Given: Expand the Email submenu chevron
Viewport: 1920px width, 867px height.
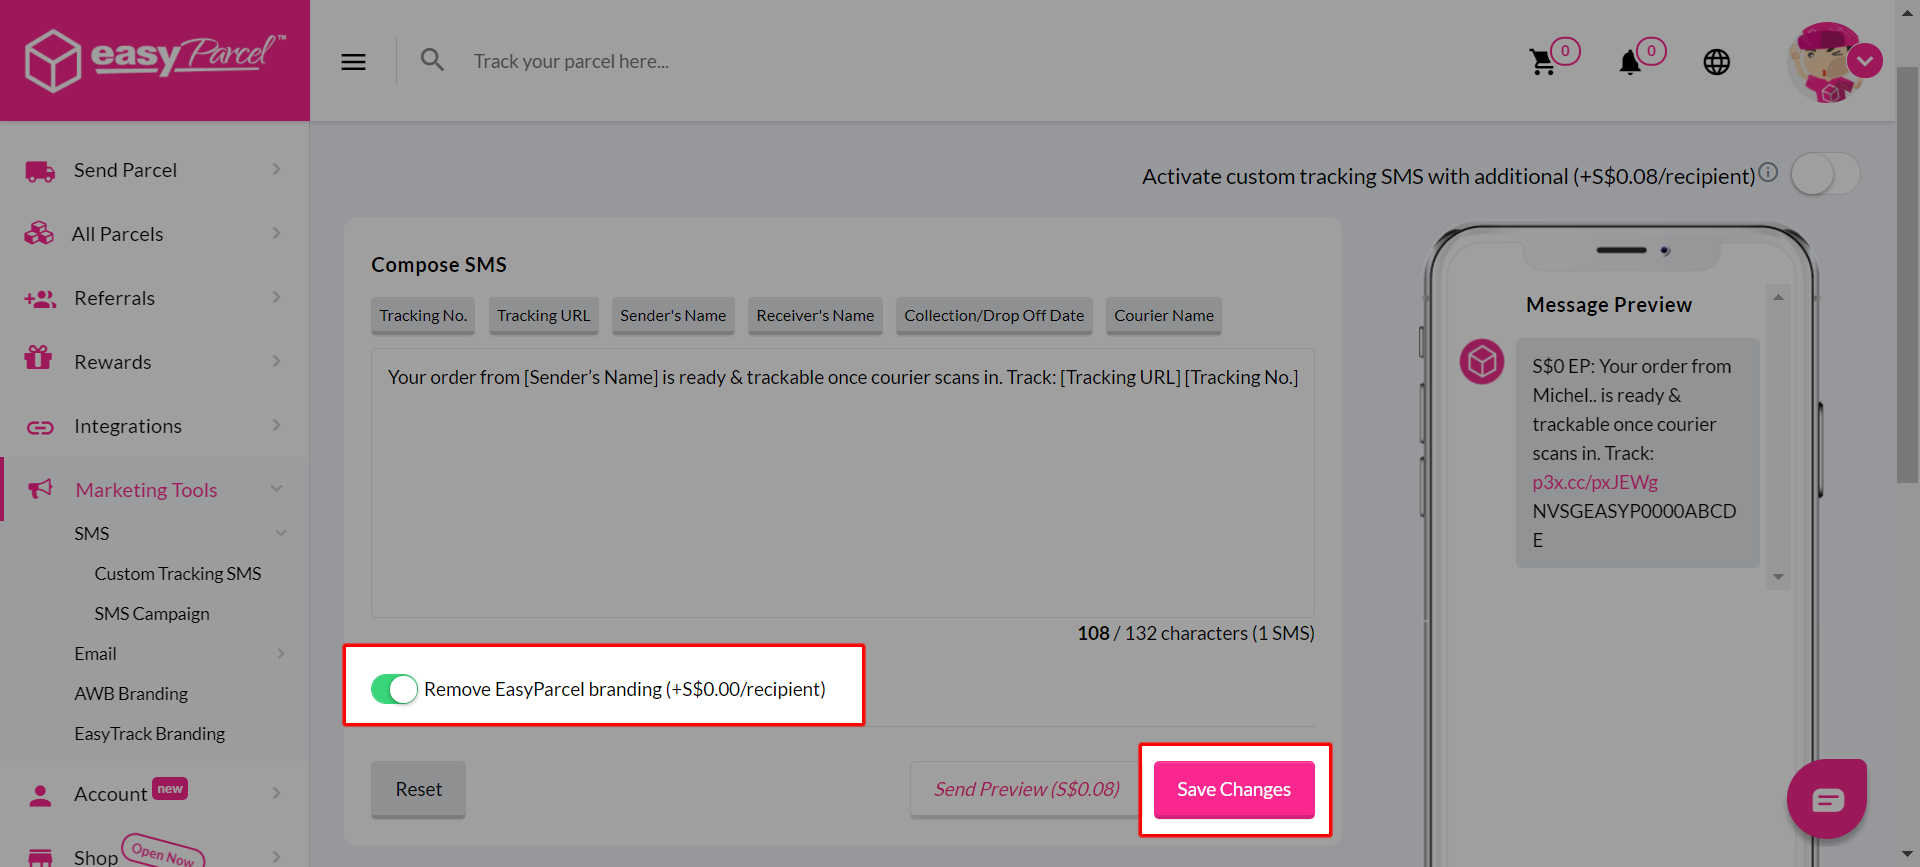Looking at the screenshot, I should click(281, 653).
